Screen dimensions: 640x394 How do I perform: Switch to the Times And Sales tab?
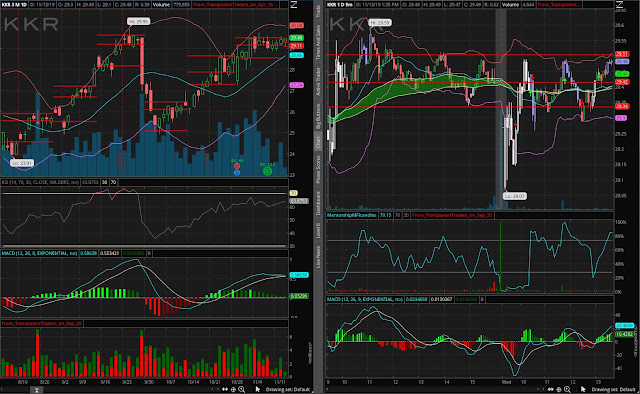[x=318, y=42]
